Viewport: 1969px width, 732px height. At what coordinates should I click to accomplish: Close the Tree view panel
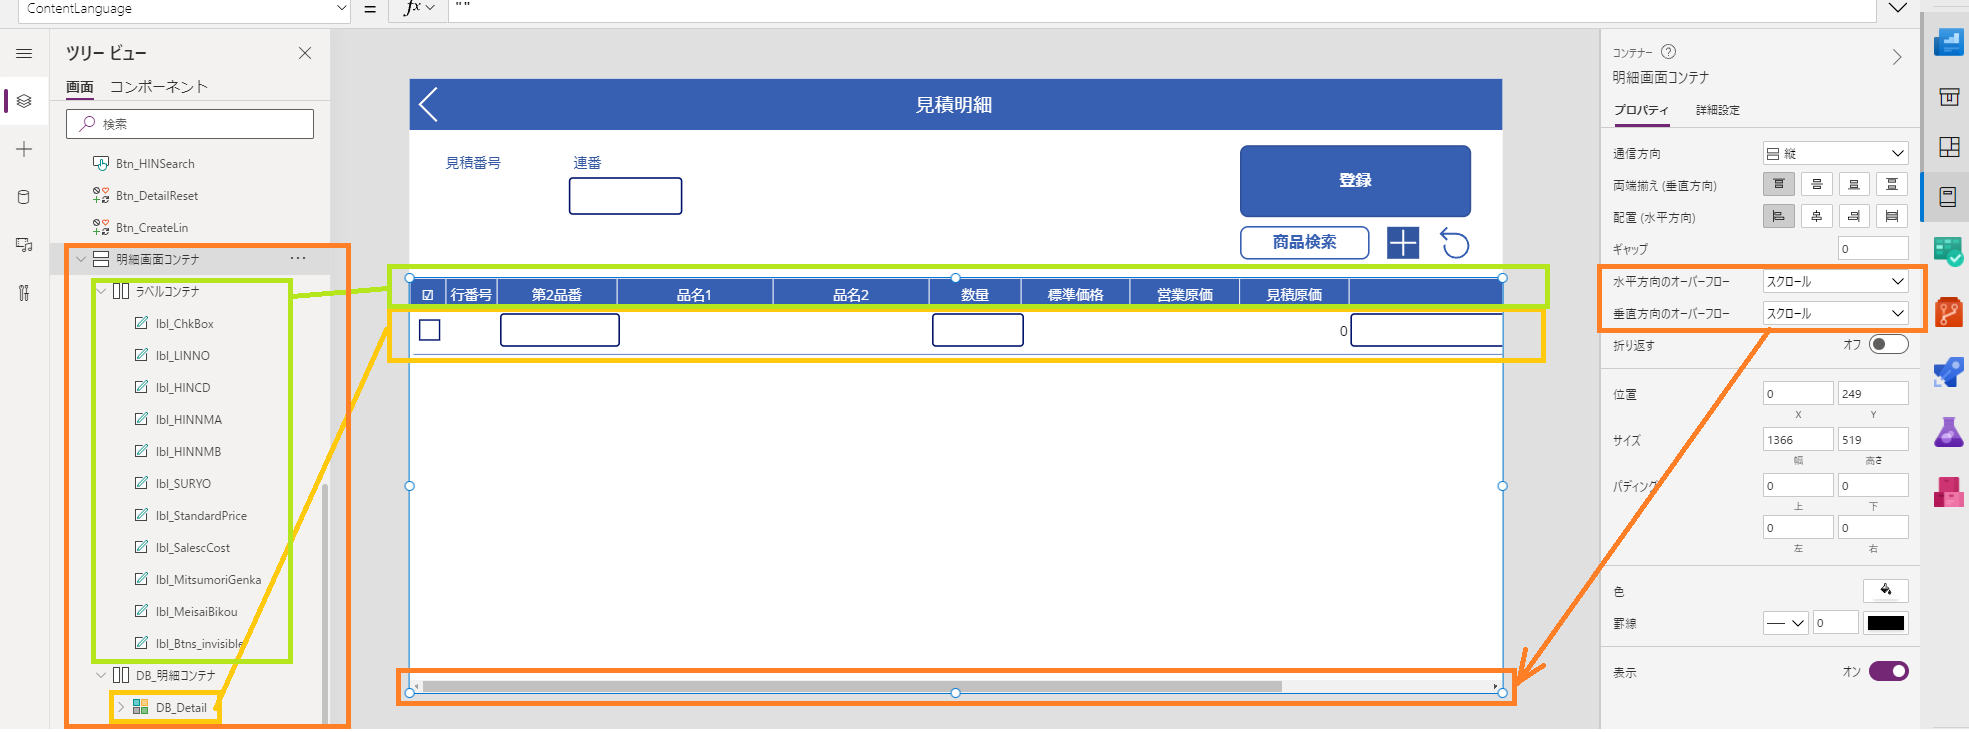click(305, 53)
